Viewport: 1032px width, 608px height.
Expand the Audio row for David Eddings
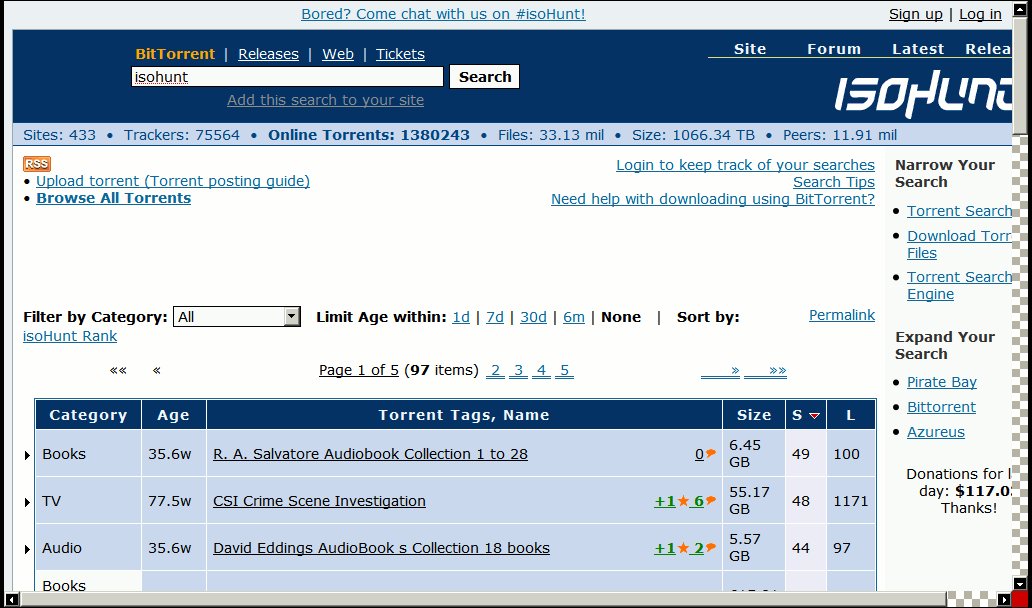pos(27,549)
